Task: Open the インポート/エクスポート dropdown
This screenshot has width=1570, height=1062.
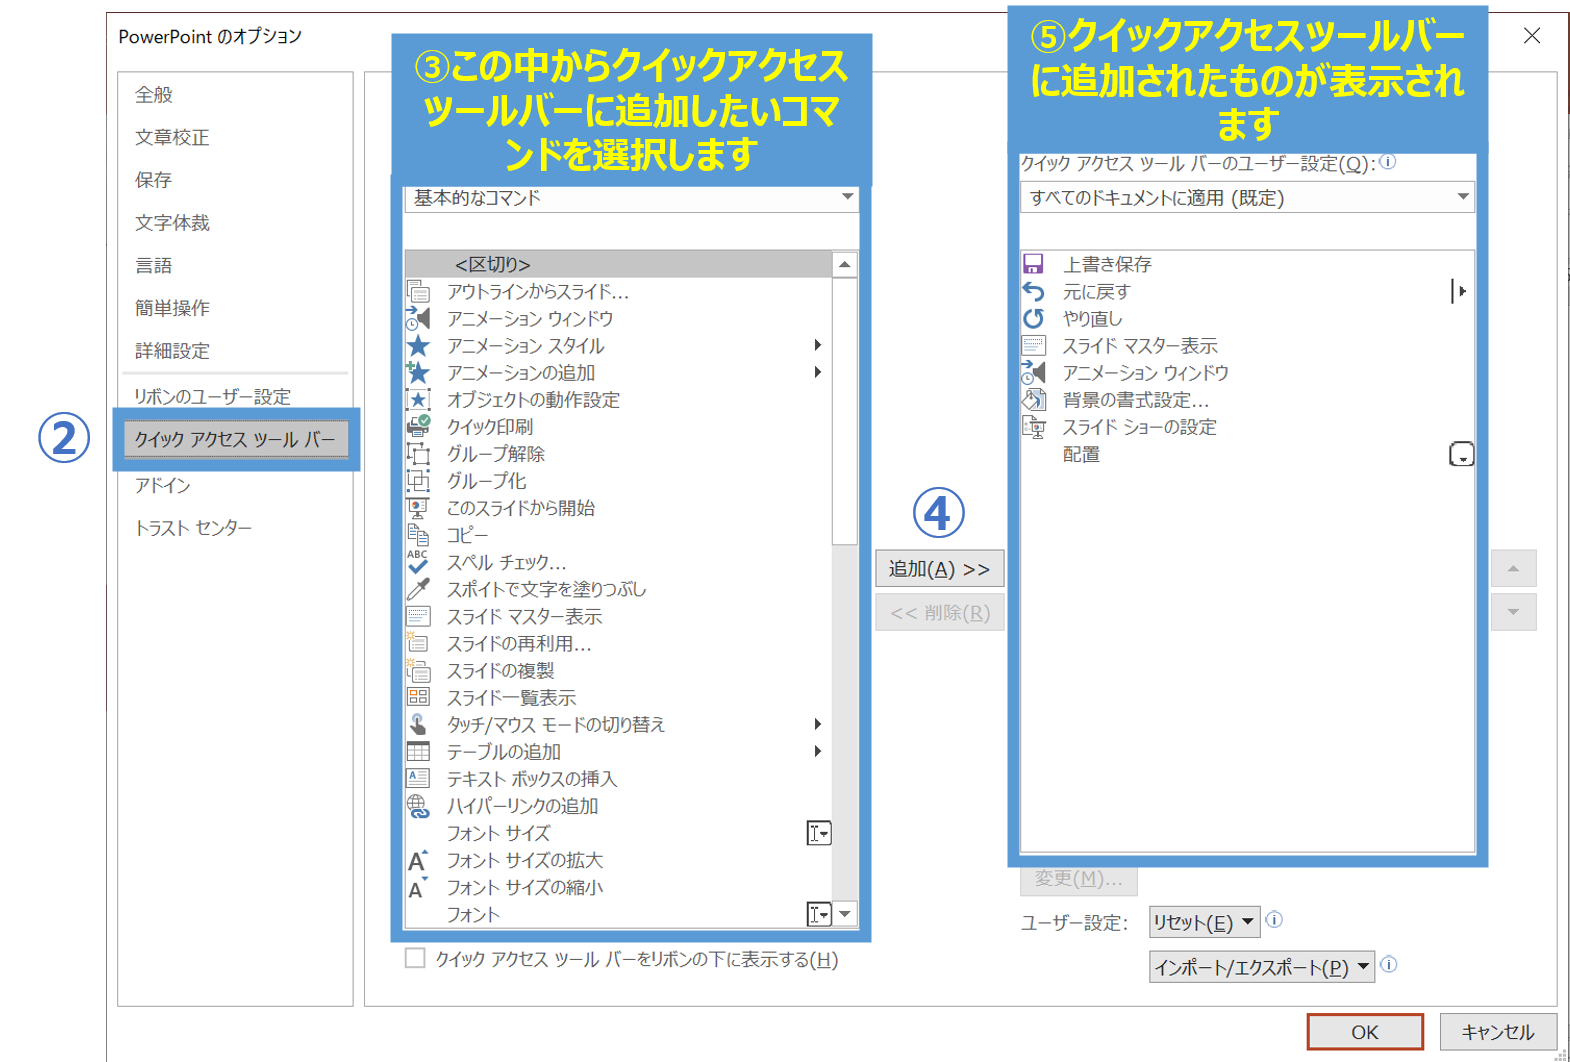Action: pos(1261,967)
